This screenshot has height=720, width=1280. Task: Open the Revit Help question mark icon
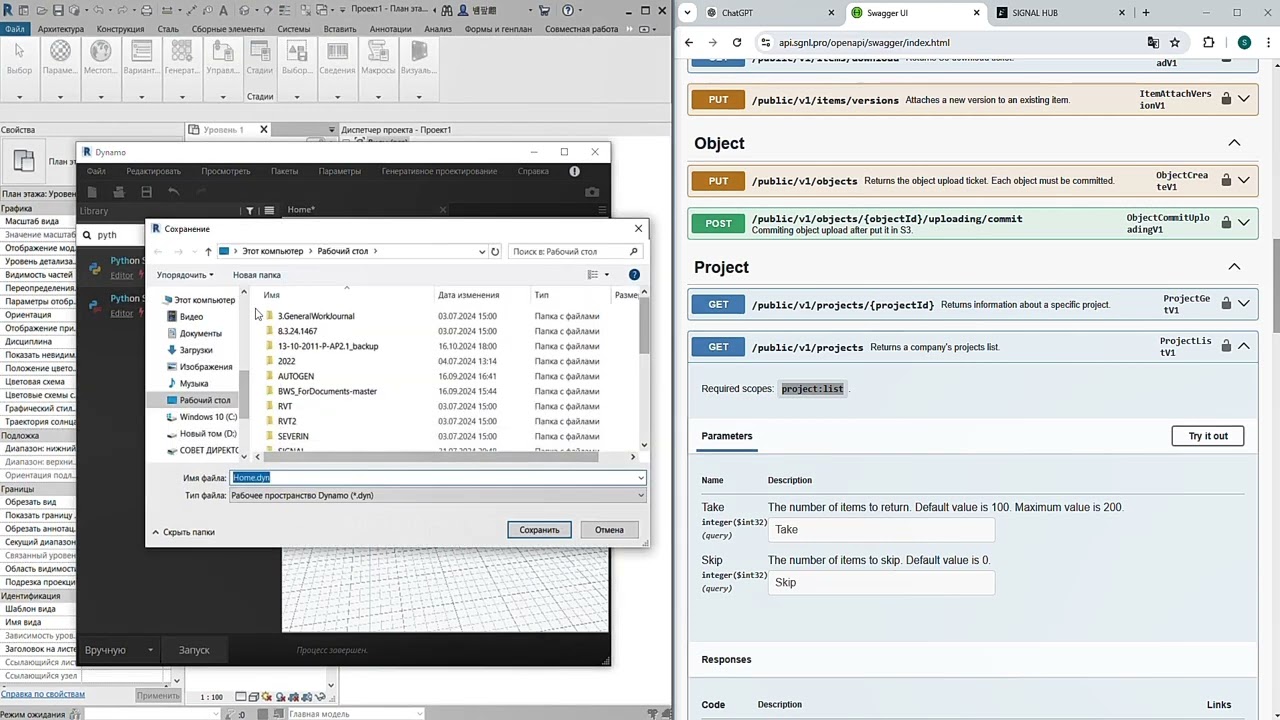[568, 10]
